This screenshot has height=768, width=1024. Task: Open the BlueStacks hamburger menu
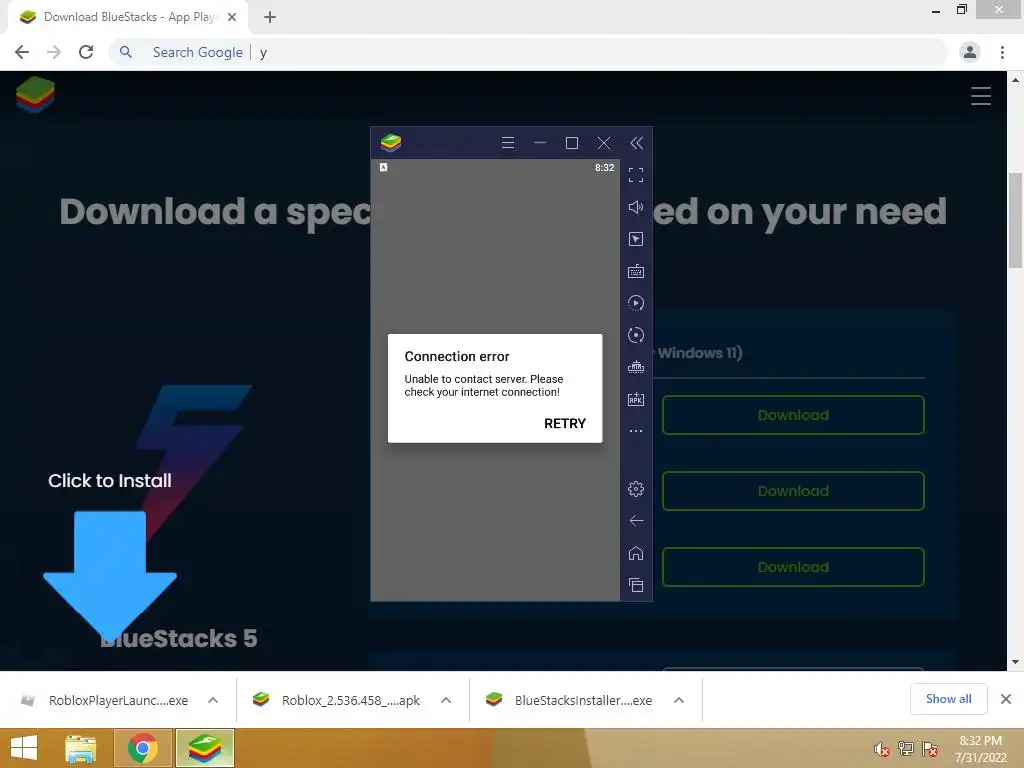pos(507,143)
